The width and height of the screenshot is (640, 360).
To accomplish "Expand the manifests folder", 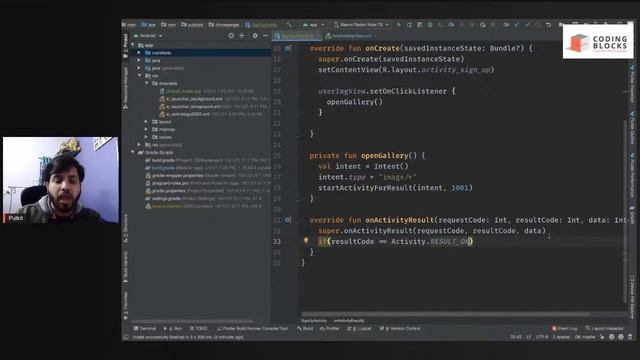I will (x=139, y=53).
